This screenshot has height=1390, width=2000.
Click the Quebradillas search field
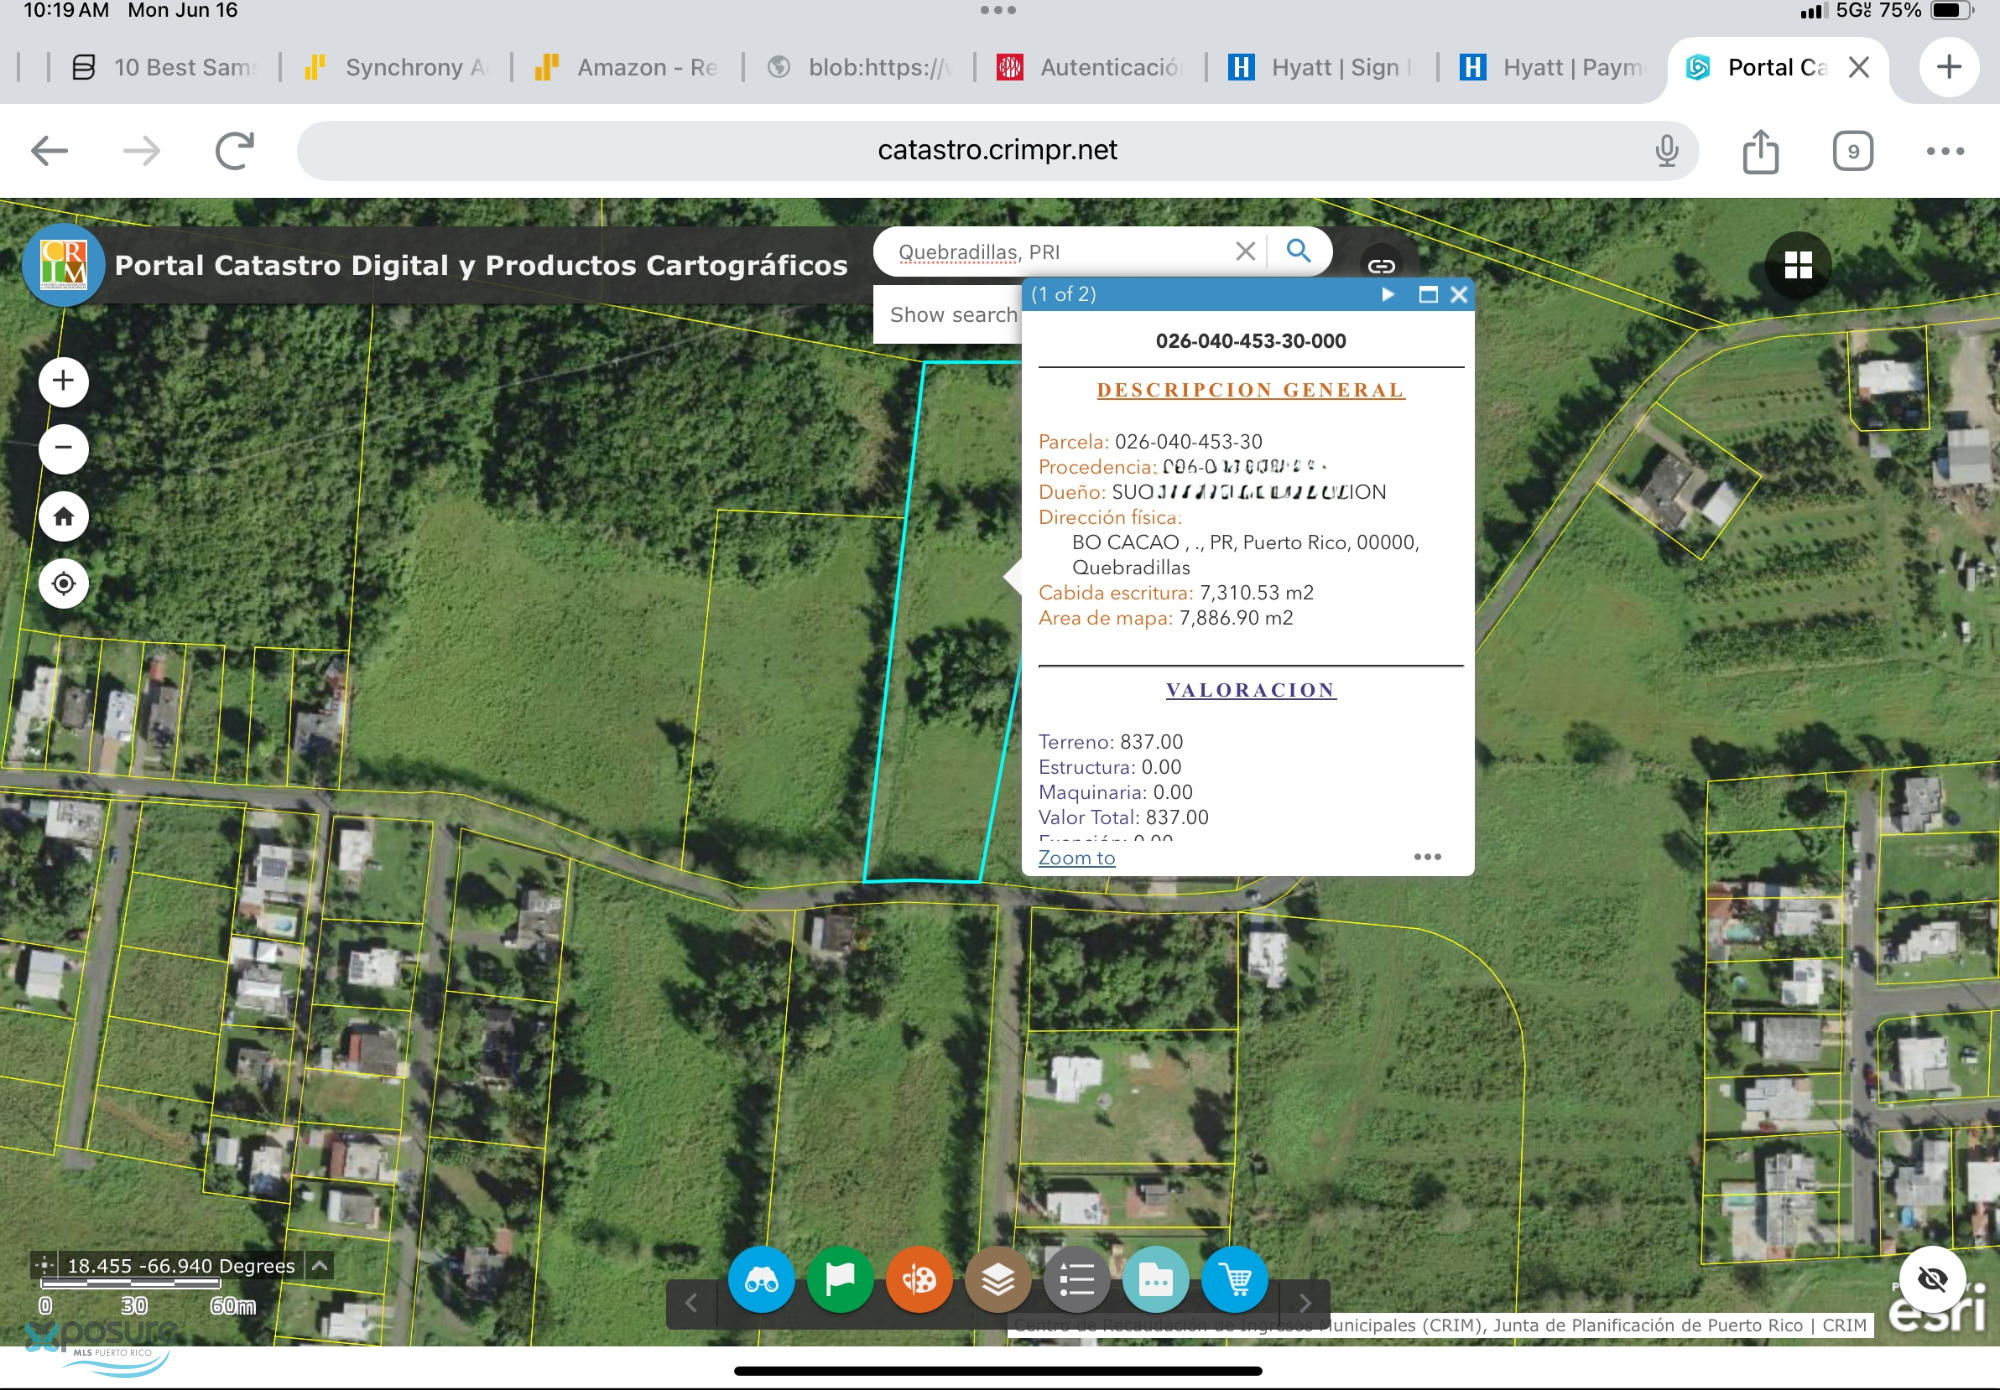[x=1060, y=252]
